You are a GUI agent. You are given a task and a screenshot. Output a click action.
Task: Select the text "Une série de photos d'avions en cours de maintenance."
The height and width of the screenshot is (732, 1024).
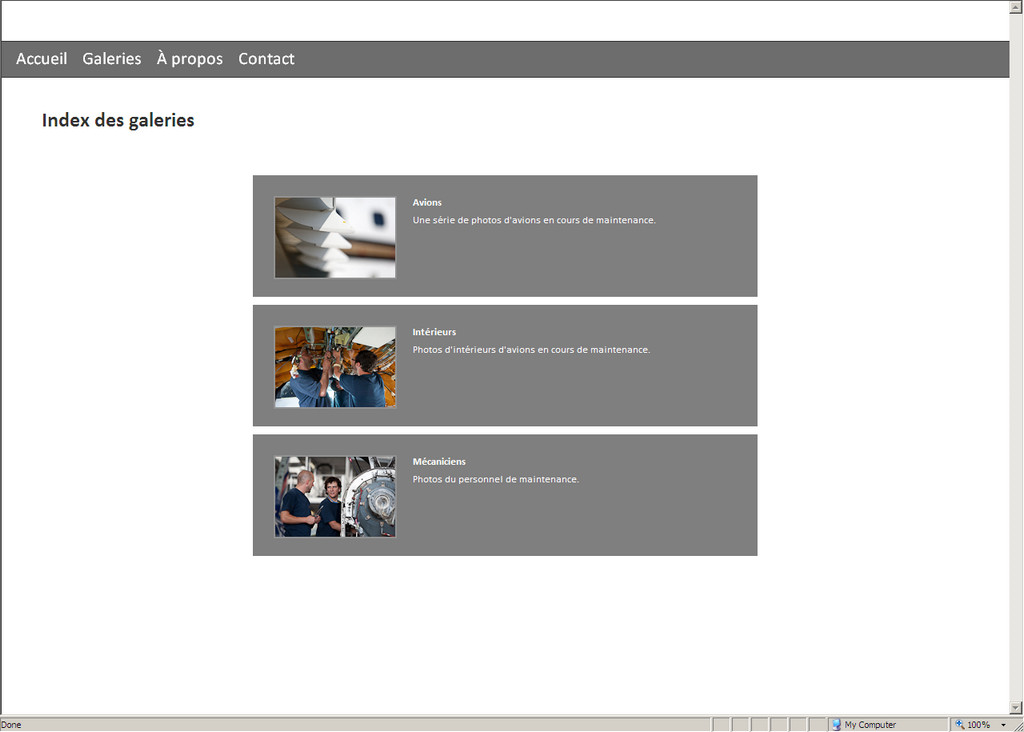(x=534, y=220)
